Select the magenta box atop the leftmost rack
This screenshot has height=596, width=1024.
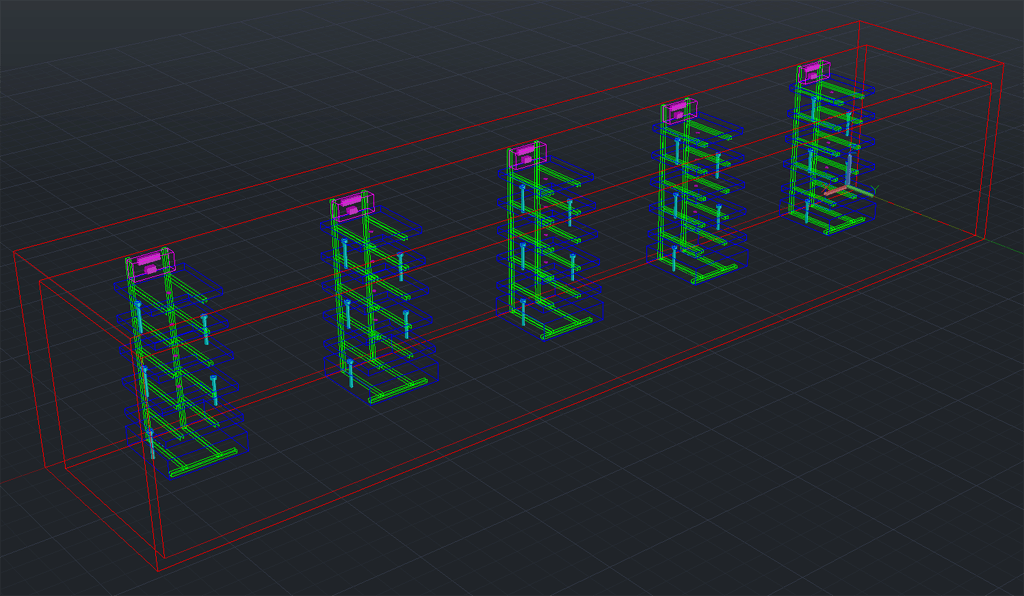coord(150,264)
